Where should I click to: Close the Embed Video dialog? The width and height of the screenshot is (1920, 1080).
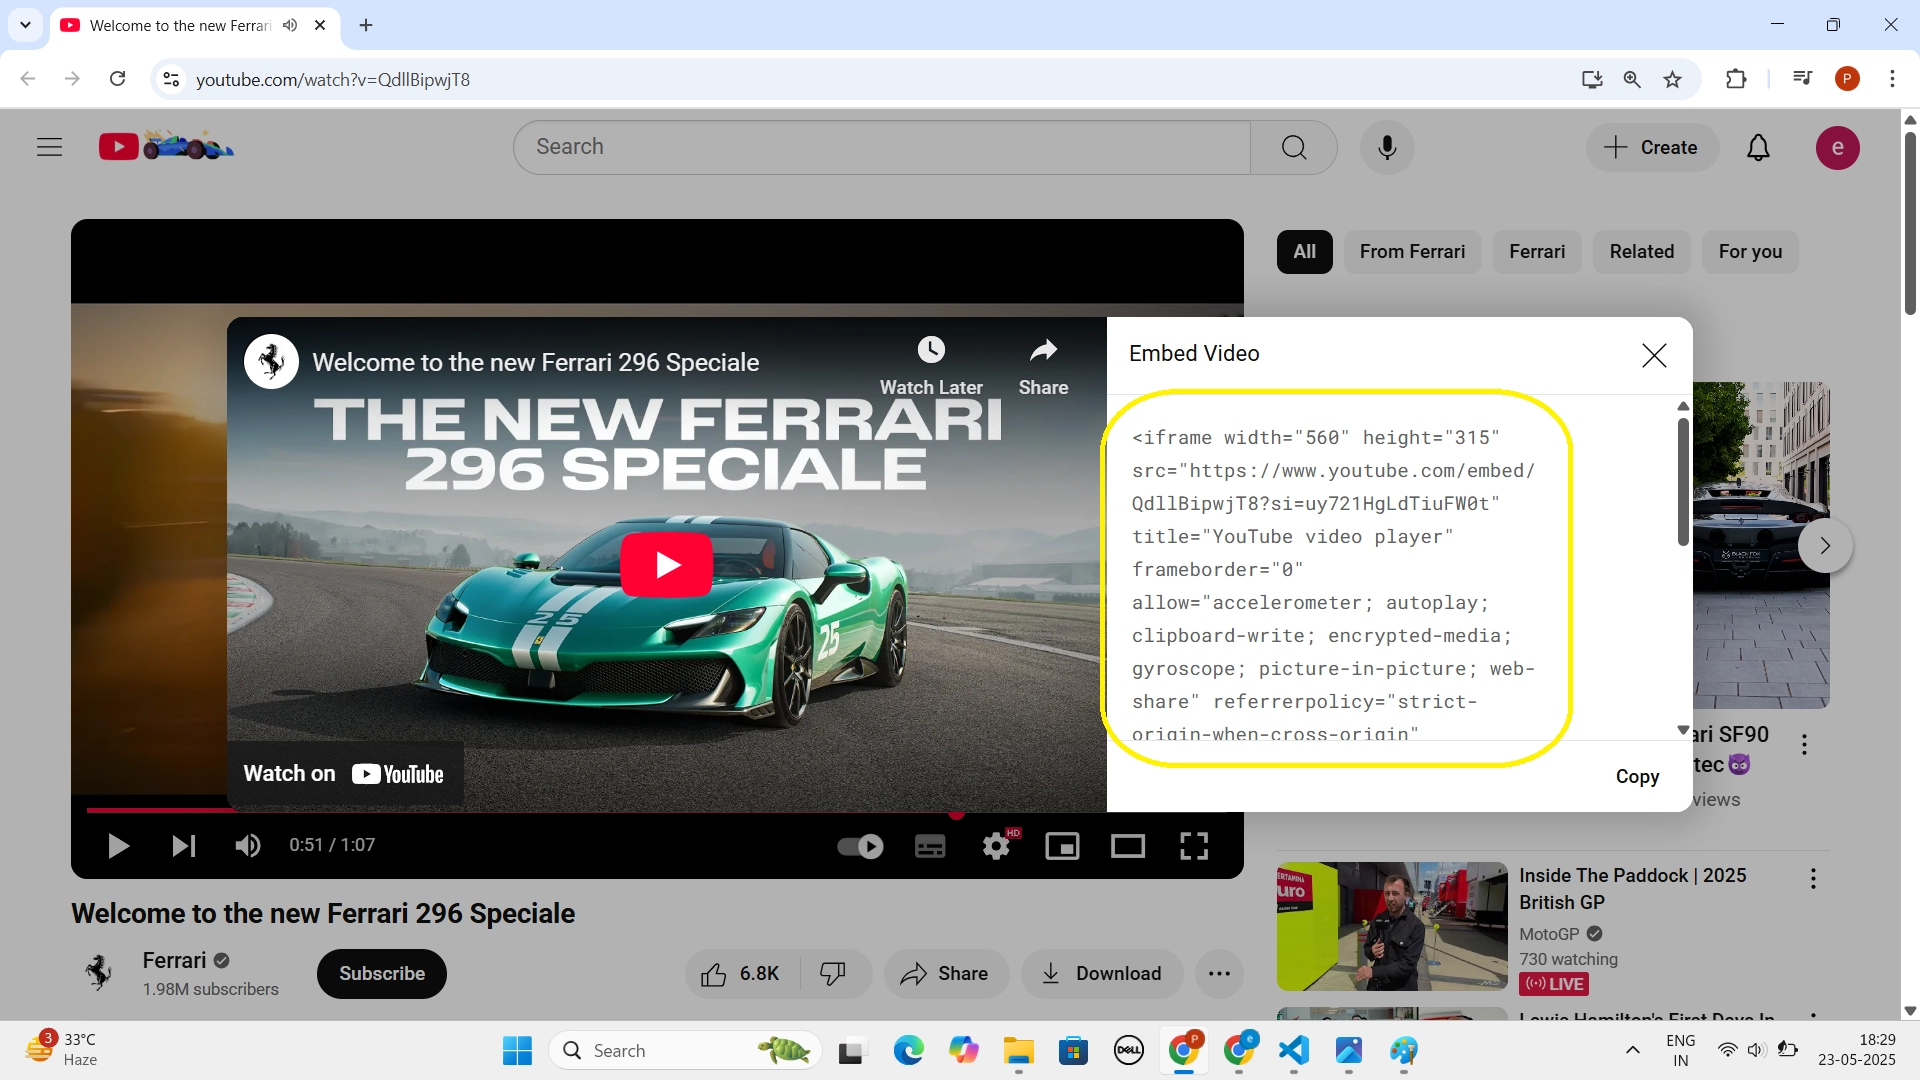click(1654, 355)
